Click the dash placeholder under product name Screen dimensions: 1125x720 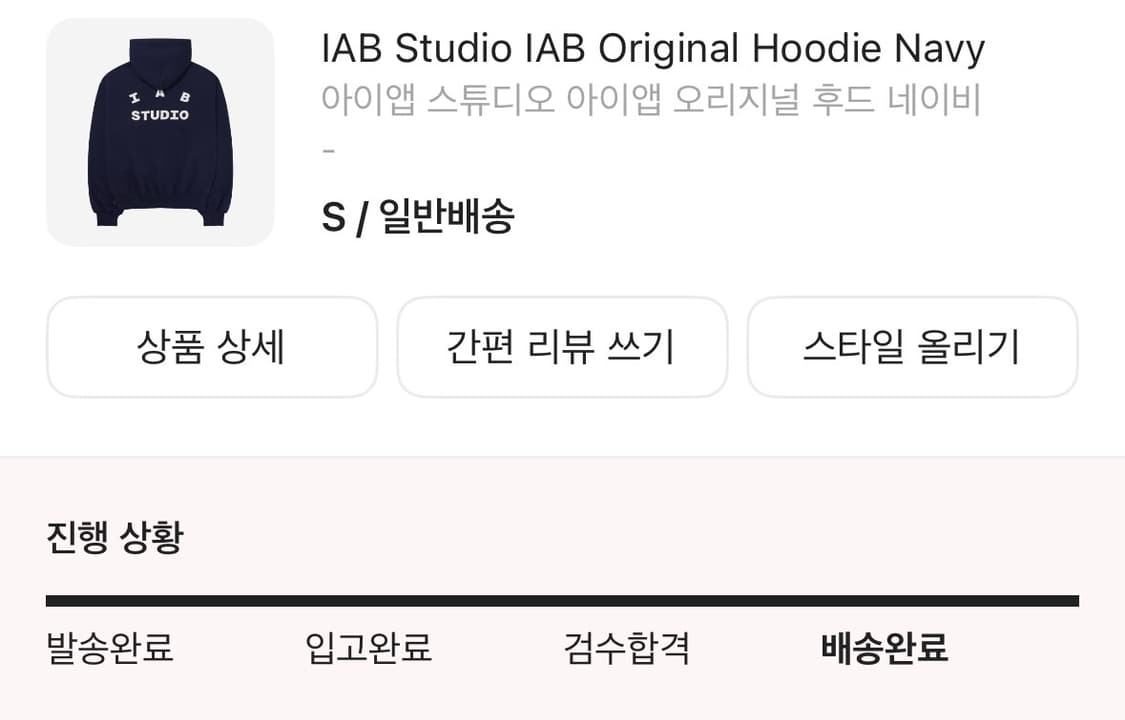[x=329, y=151]
